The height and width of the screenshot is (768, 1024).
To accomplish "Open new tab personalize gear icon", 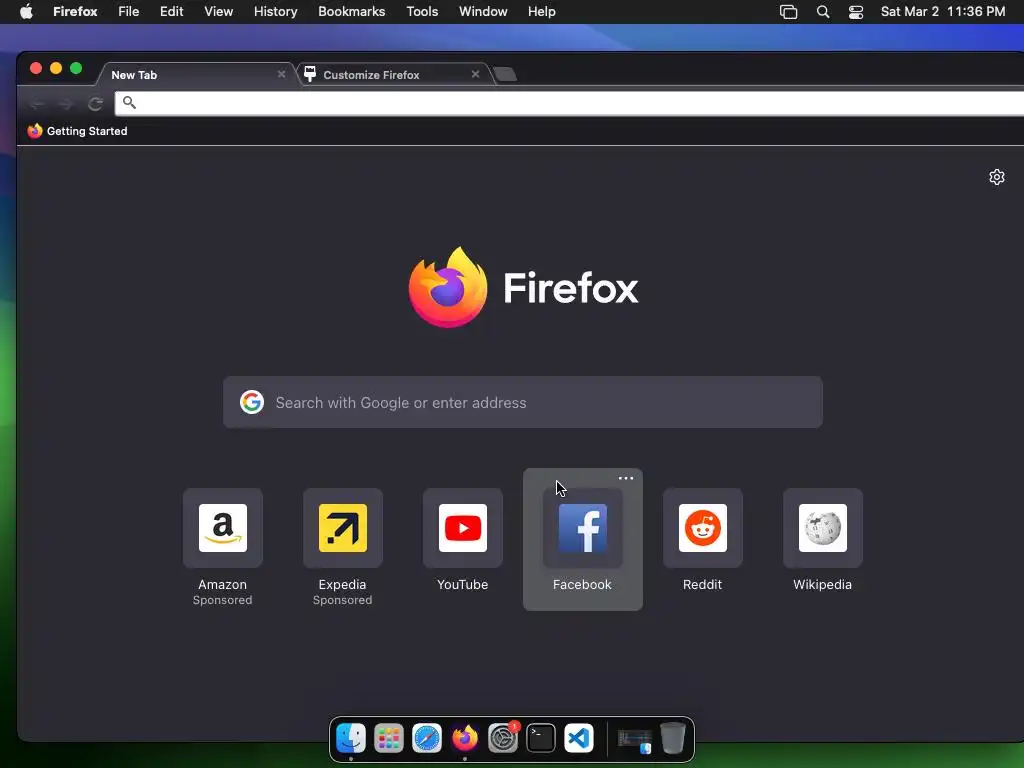I will coord(997,177).
